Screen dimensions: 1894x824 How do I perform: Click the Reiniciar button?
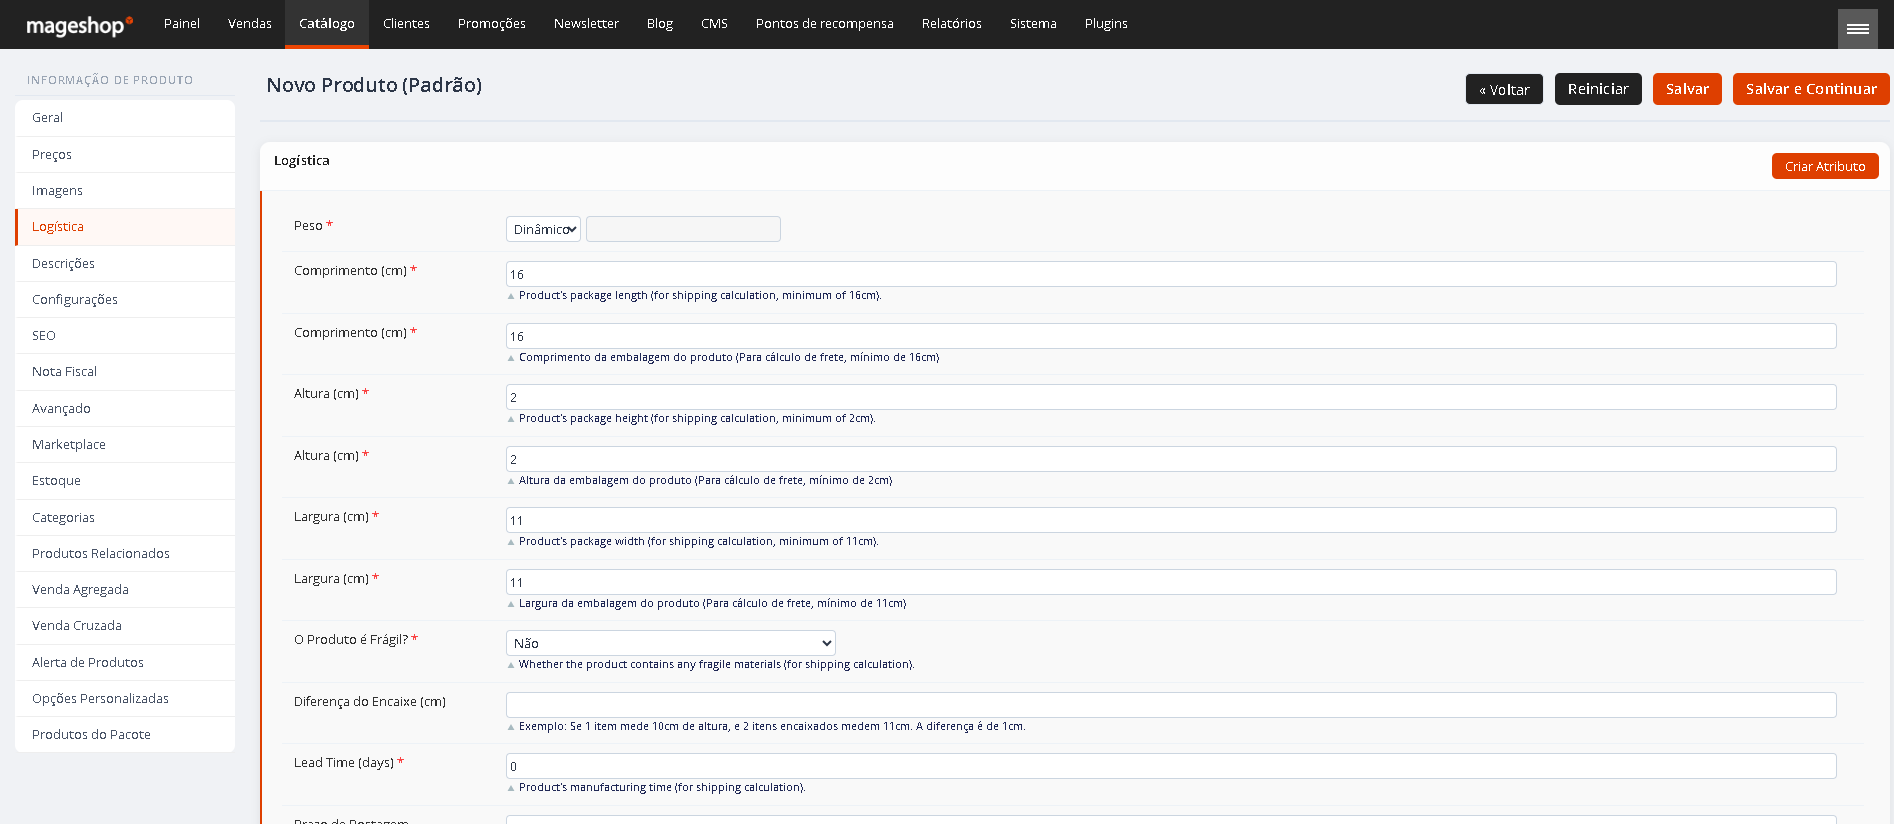[1598, 89]
